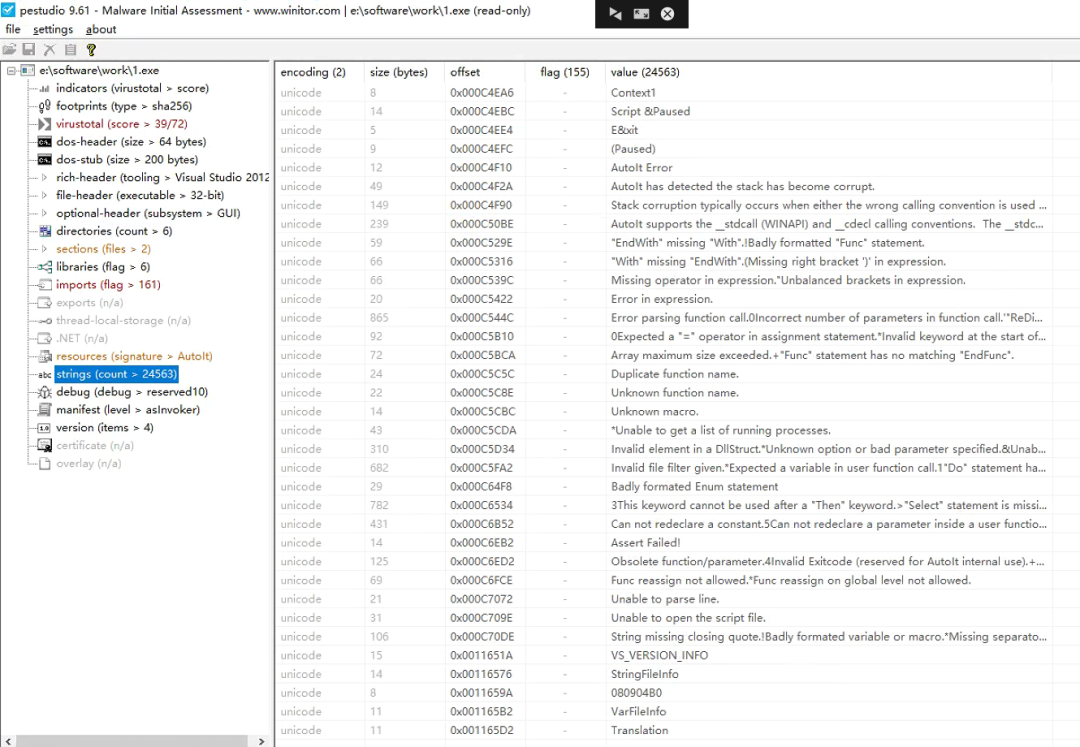Select the 'AutoIt Error' string row
Screen dimensions: 1080x747
pos(663,168)
